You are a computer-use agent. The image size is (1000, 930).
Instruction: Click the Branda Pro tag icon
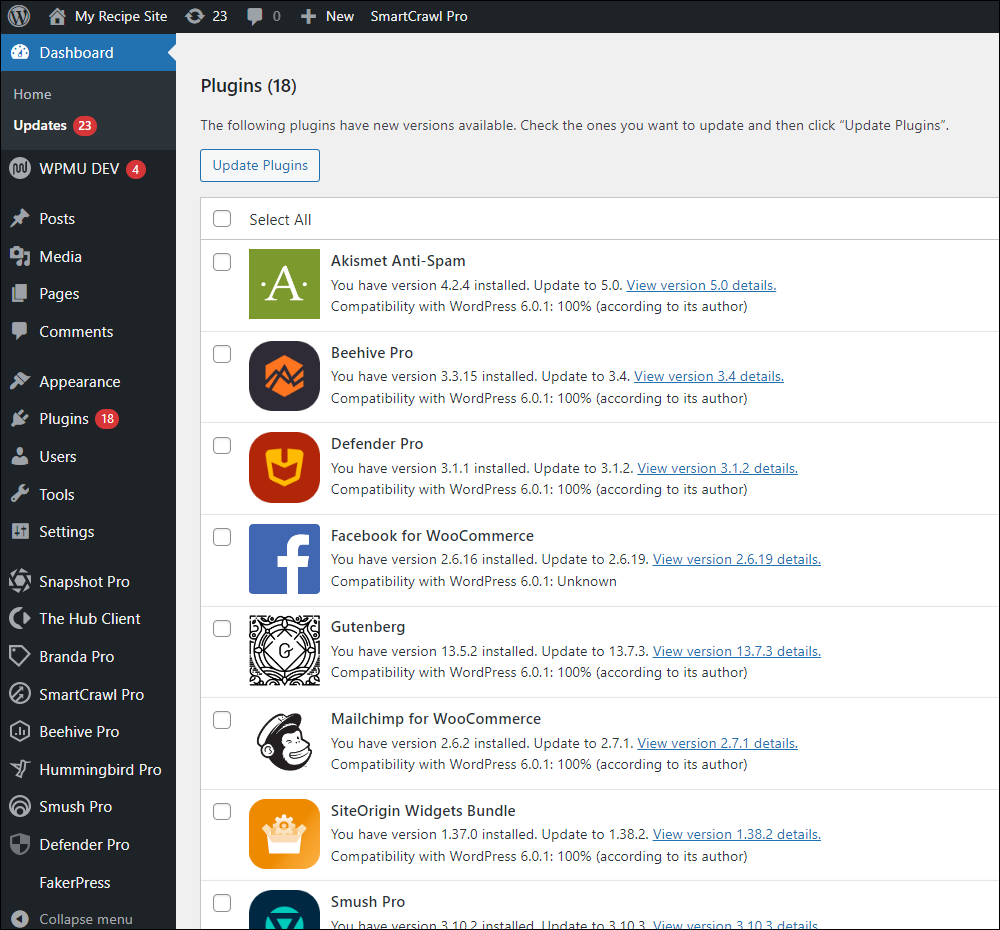(20, 656)
